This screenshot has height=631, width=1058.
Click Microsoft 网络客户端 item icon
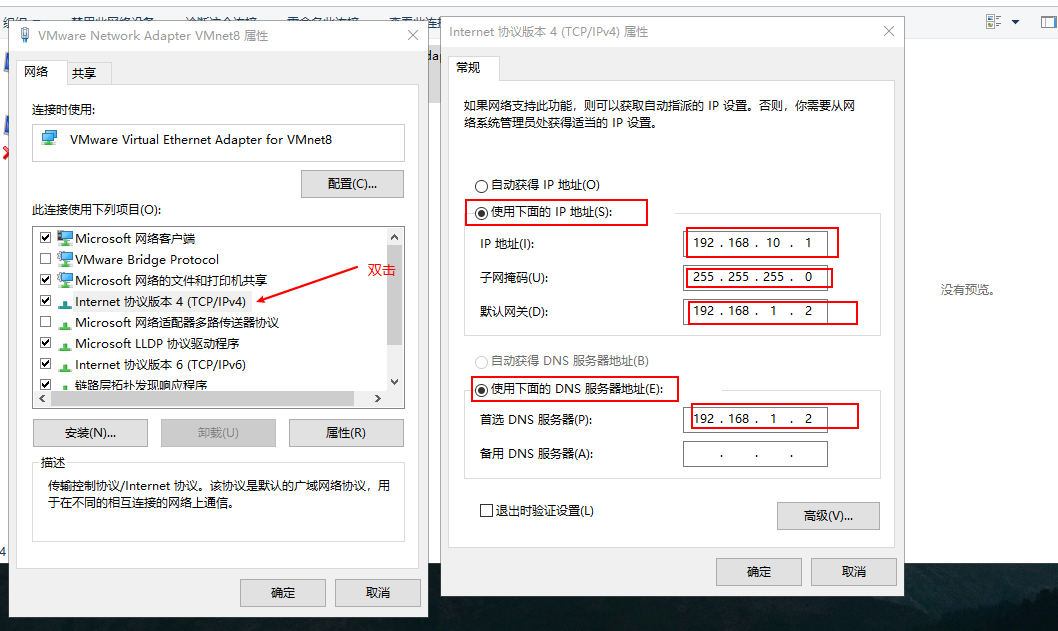(x=65, y=238)
